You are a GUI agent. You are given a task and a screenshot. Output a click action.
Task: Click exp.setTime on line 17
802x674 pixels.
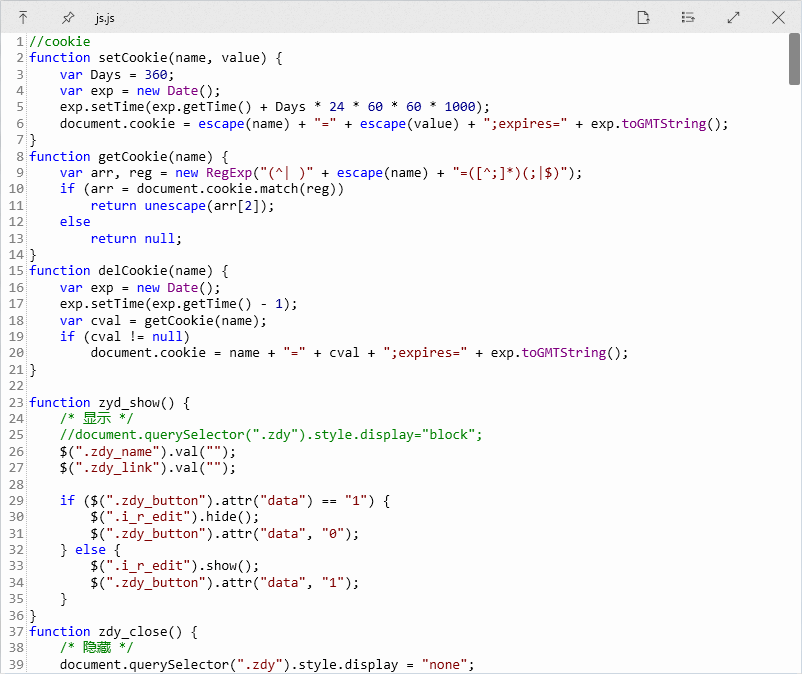click(x=102, y=304)
